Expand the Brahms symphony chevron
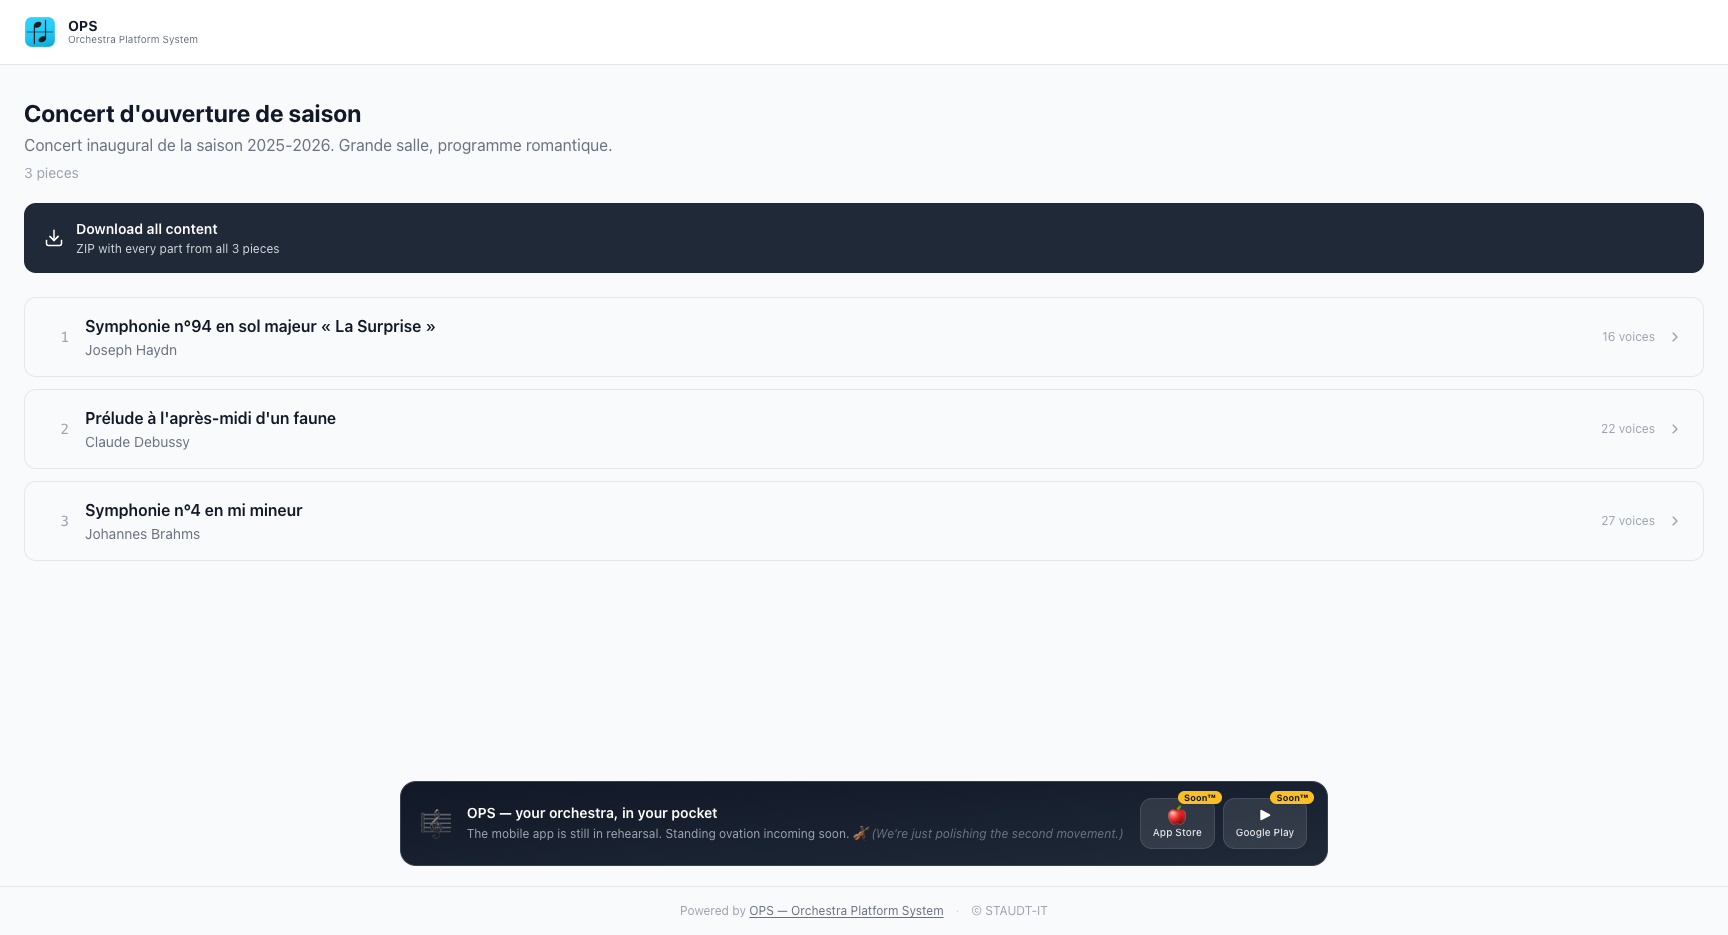1728x935 pixels. pyautogui.click(x=1675, y=521)
